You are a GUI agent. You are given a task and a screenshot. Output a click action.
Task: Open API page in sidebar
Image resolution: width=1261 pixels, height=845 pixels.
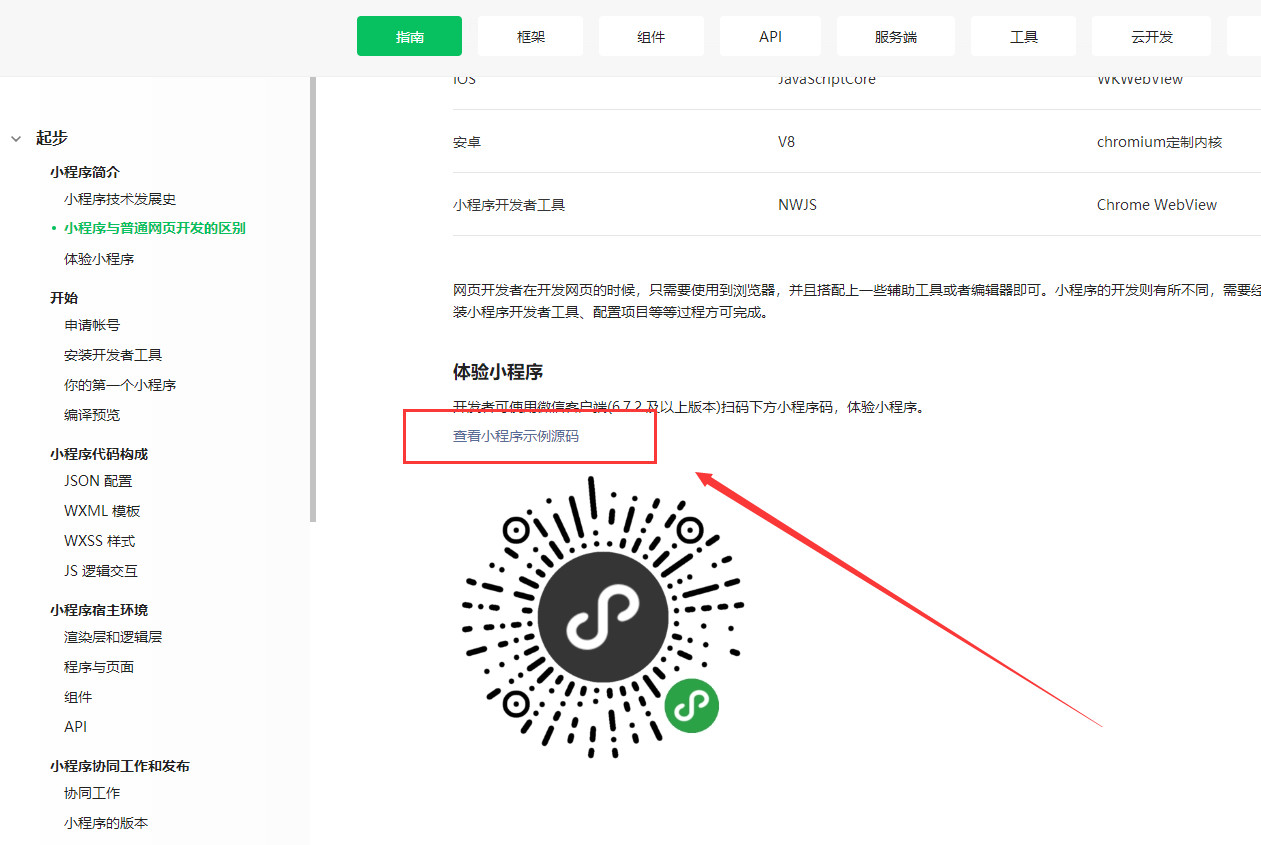coord(75,727)
